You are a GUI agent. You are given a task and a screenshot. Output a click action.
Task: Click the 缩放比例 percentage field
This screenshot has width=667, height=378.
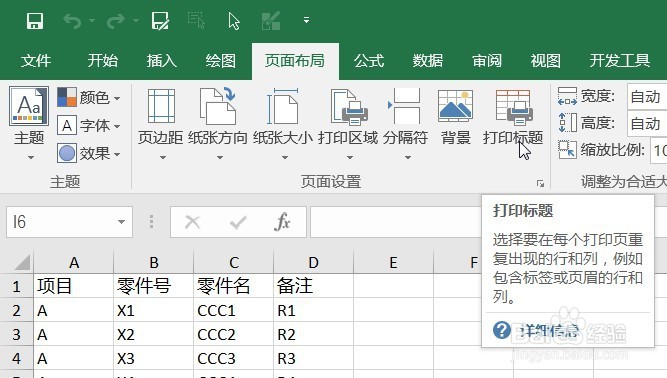[x=658, y=151]
